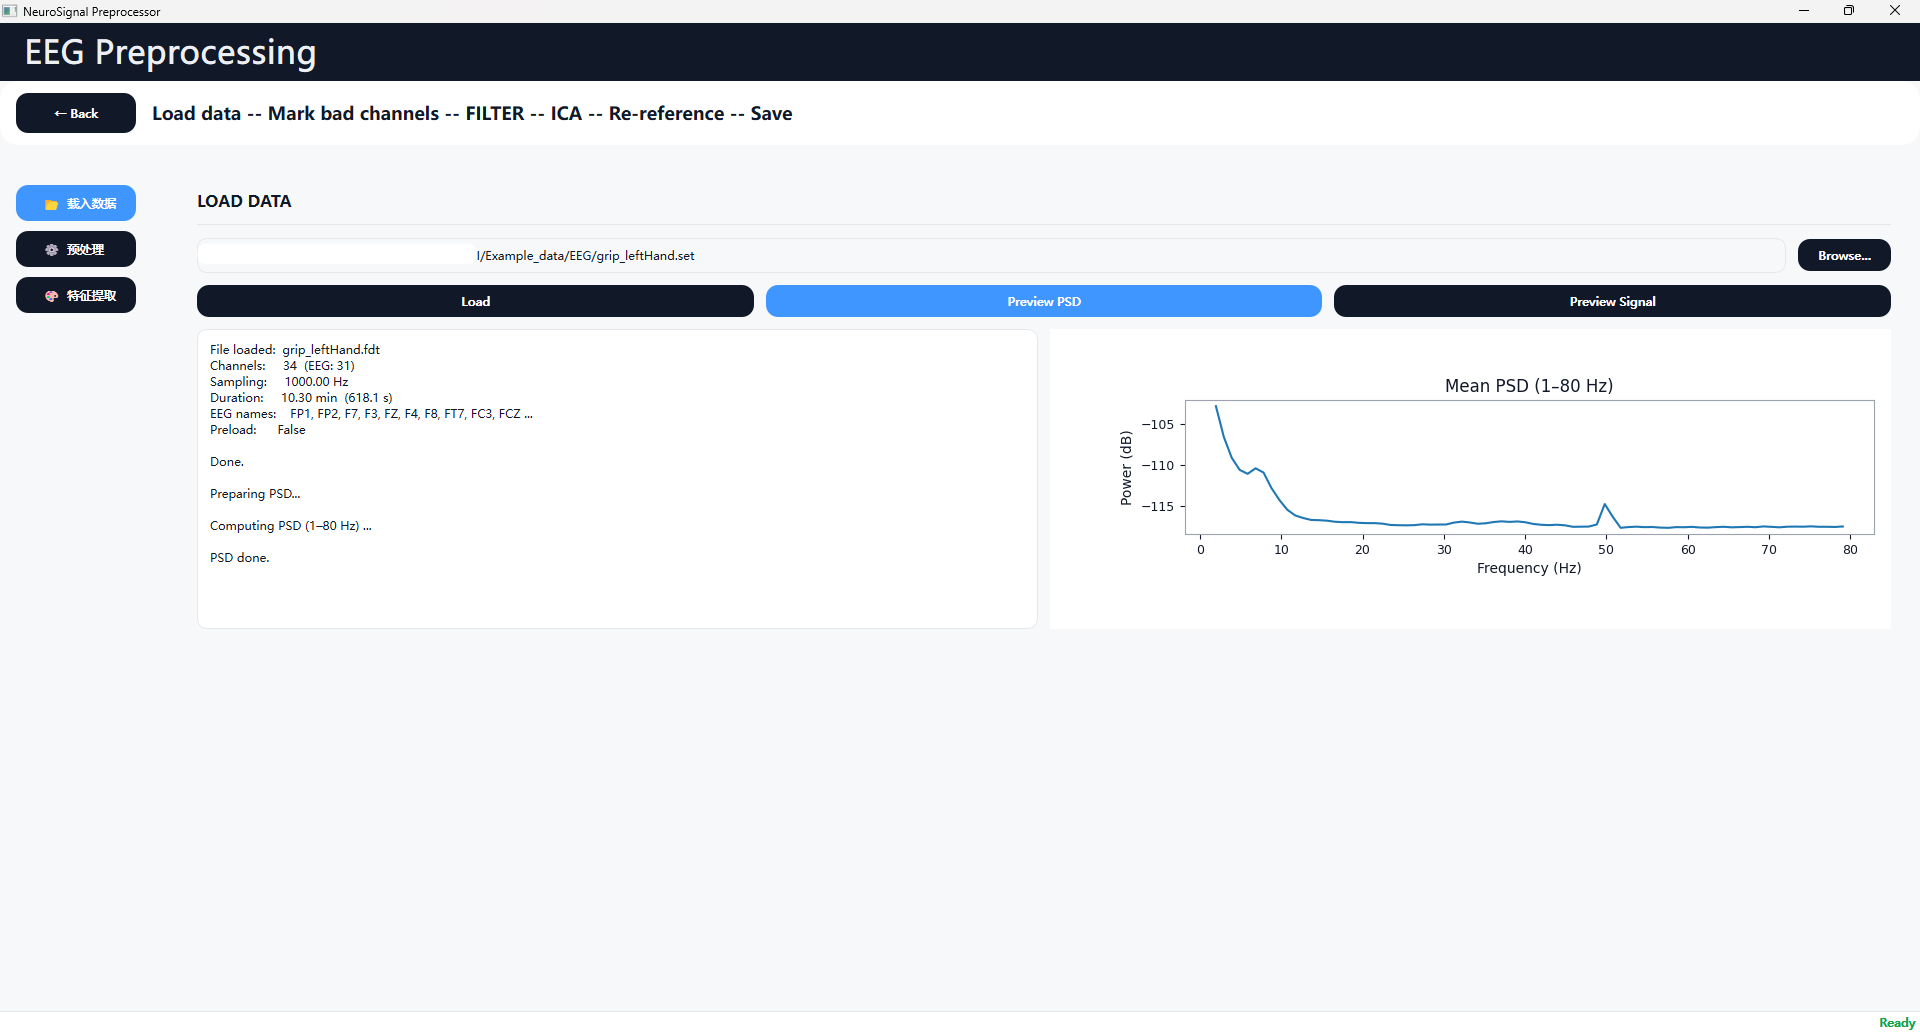Click the NeuroSignal Preprocessor title bar icon

click(10, 11)
